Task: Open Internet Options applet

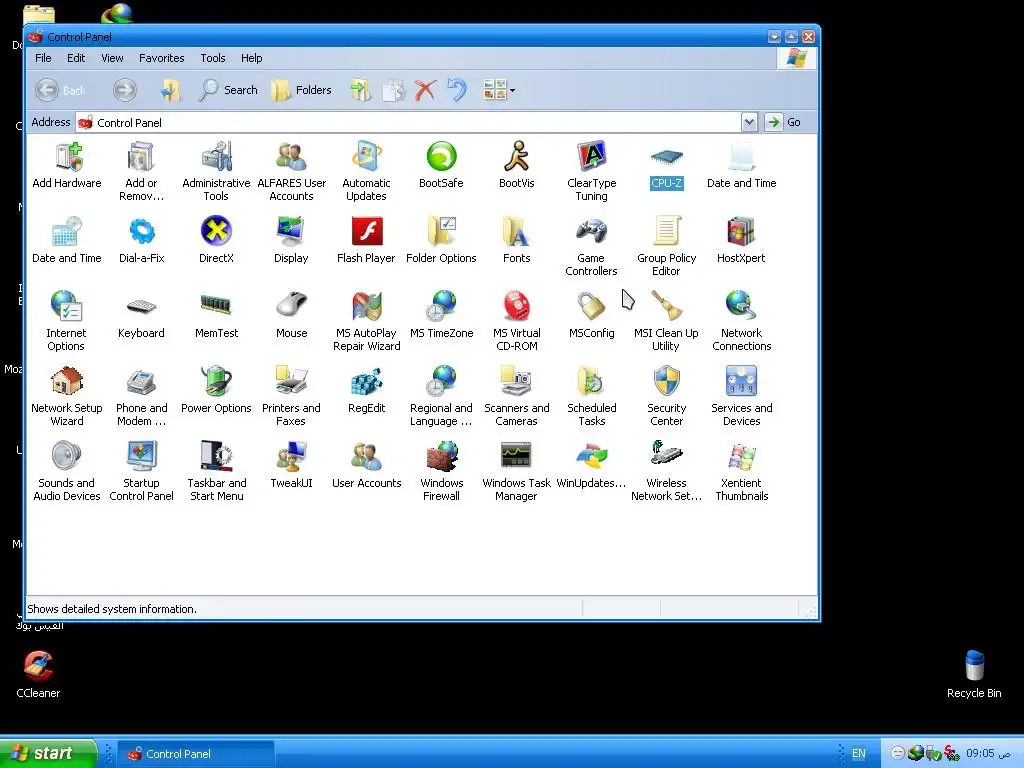Action: click(66, 321)
